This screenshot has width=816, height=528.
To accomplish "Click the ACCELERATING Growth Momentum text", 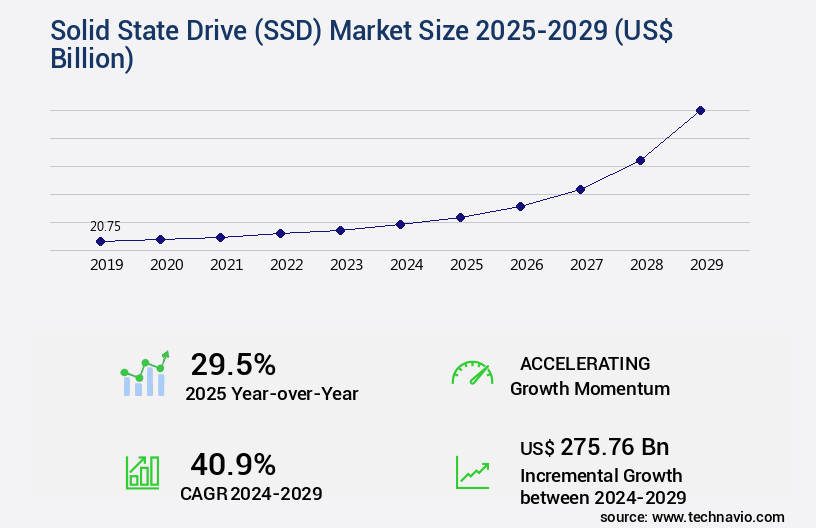I will tap(589, 376).
